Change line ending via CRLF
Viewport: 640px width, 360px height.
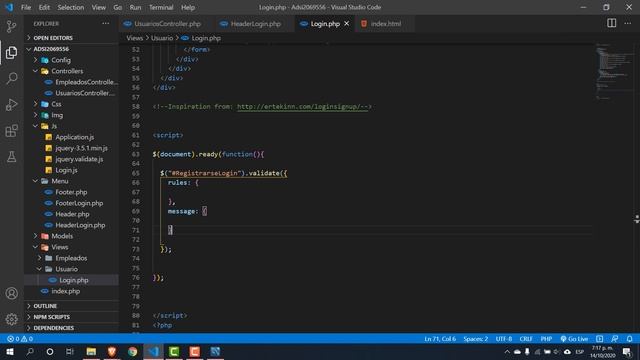tap(526, 339)
